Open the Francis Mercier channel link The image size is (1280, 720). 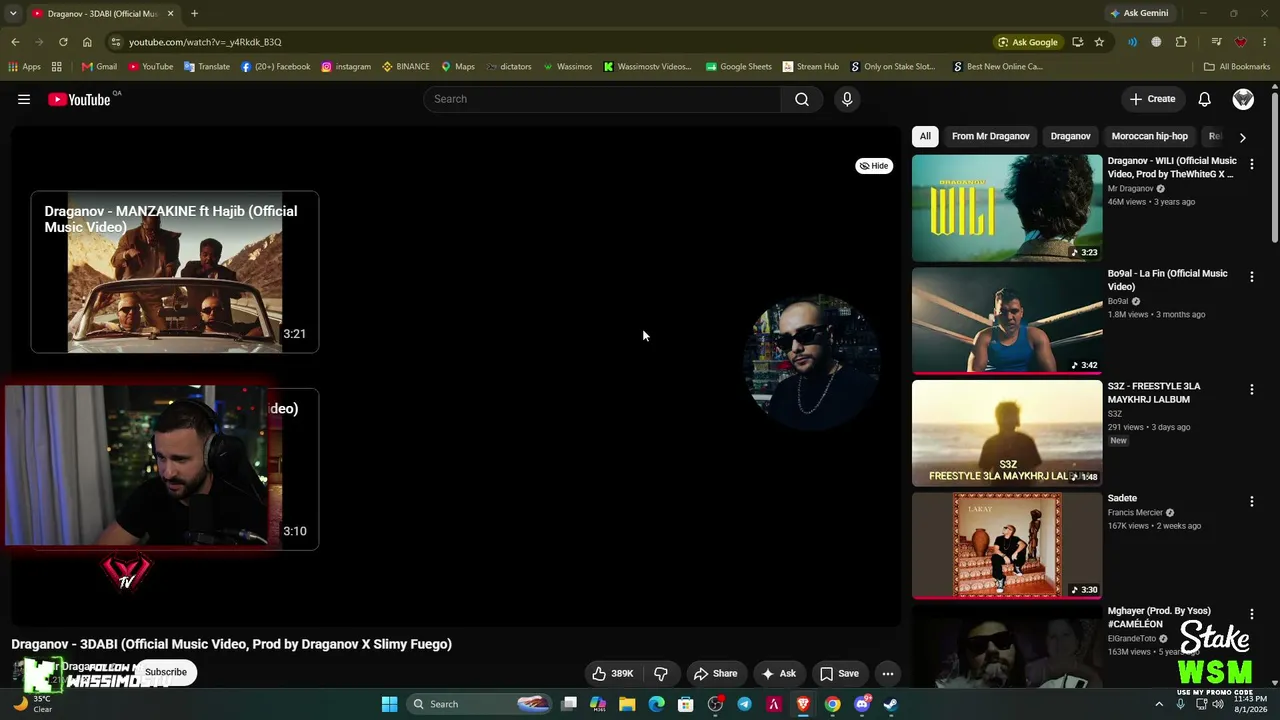coord(1136,513)
